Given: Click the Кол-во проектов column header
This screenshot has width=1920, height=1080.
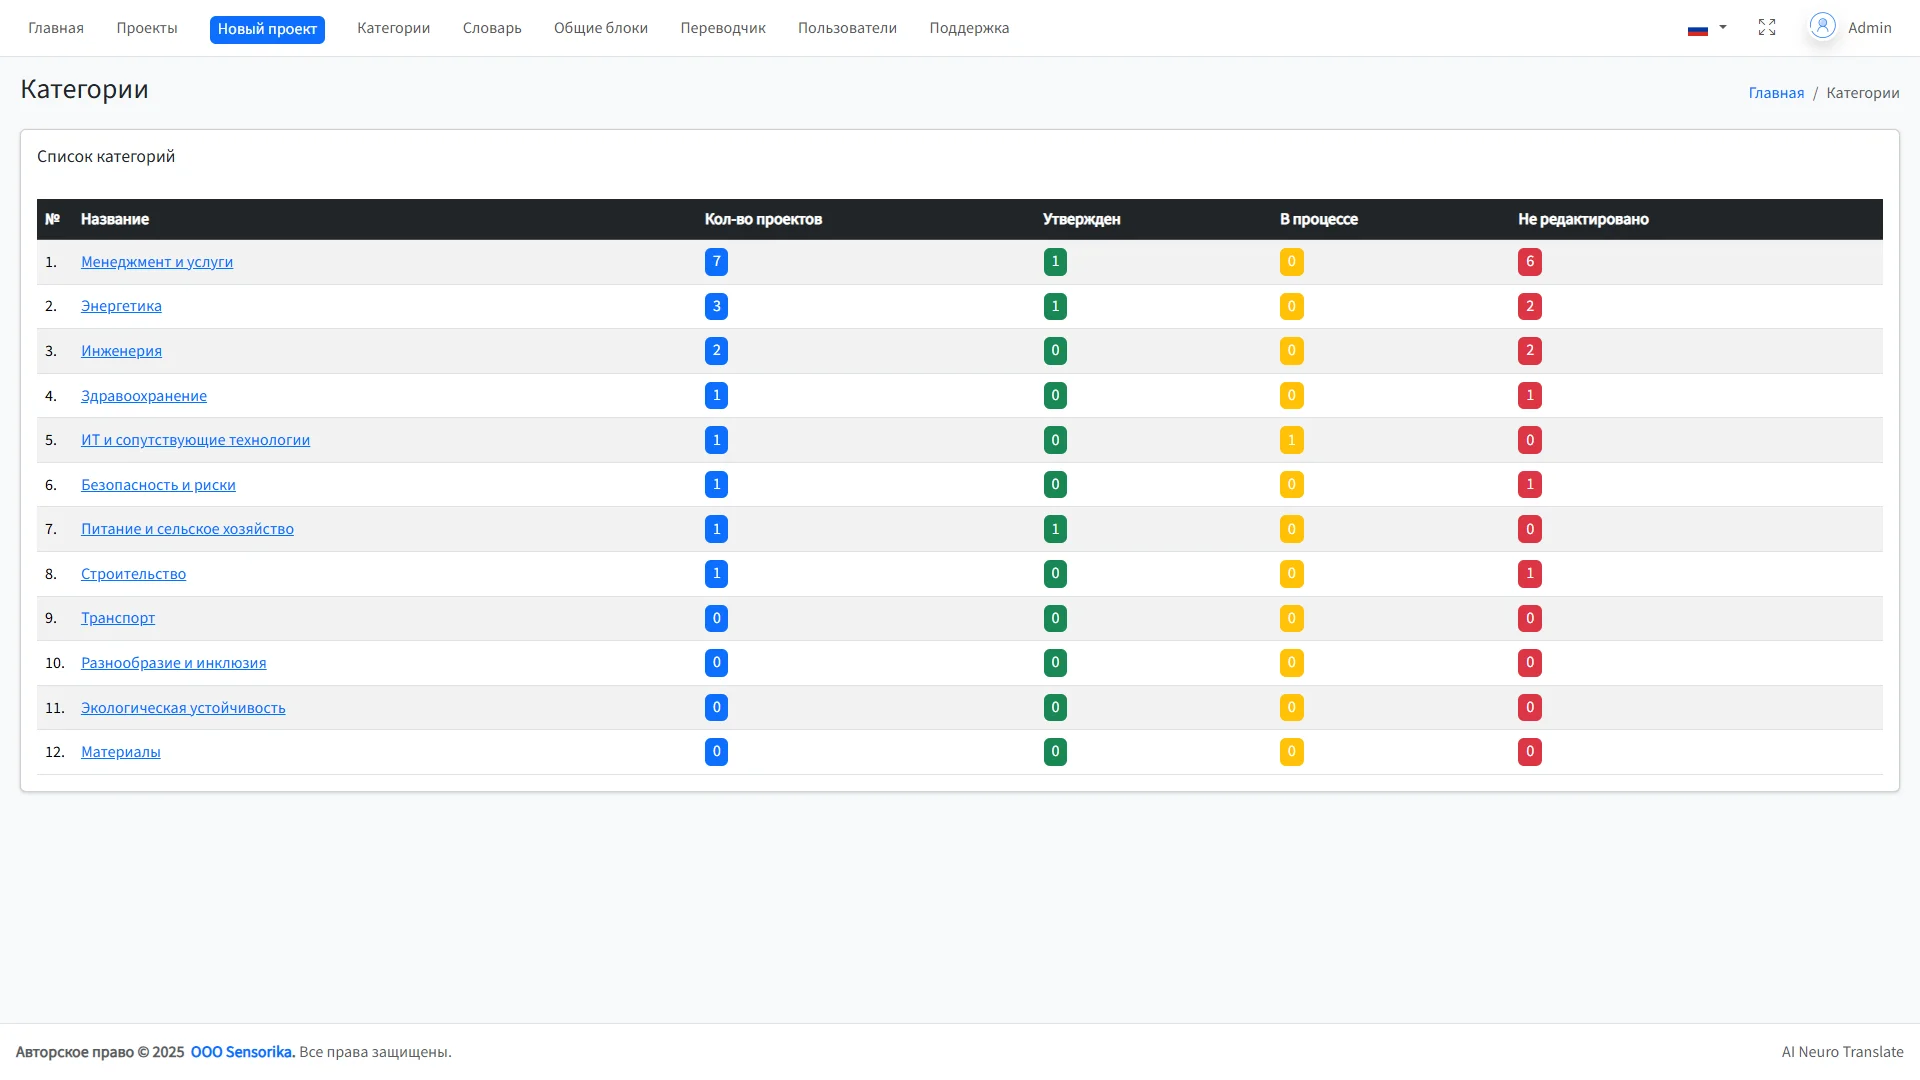Looking at the screenshot, I should coord(763,219).
